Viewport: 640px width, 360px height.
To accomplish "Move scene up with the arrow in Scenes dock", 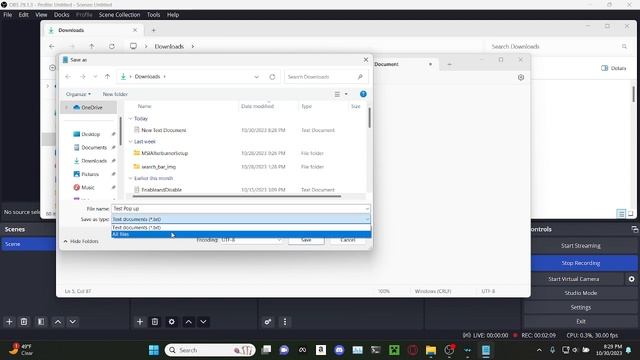I will (58, 322).
